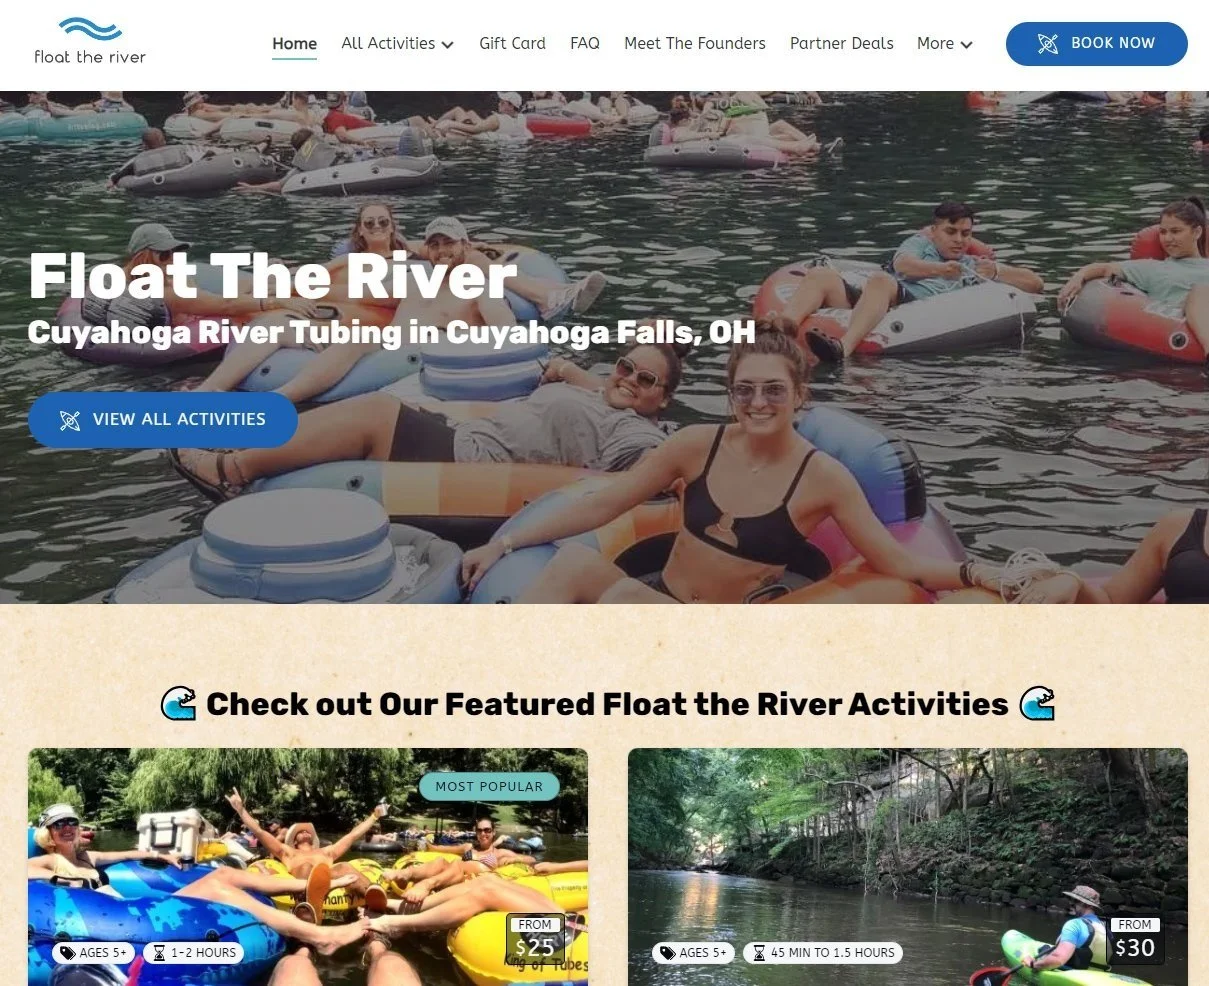The width and height of the screenshot is (1209, 986).
Task: Click the kayak icon in Book Now button
Action: [1047, 44]
